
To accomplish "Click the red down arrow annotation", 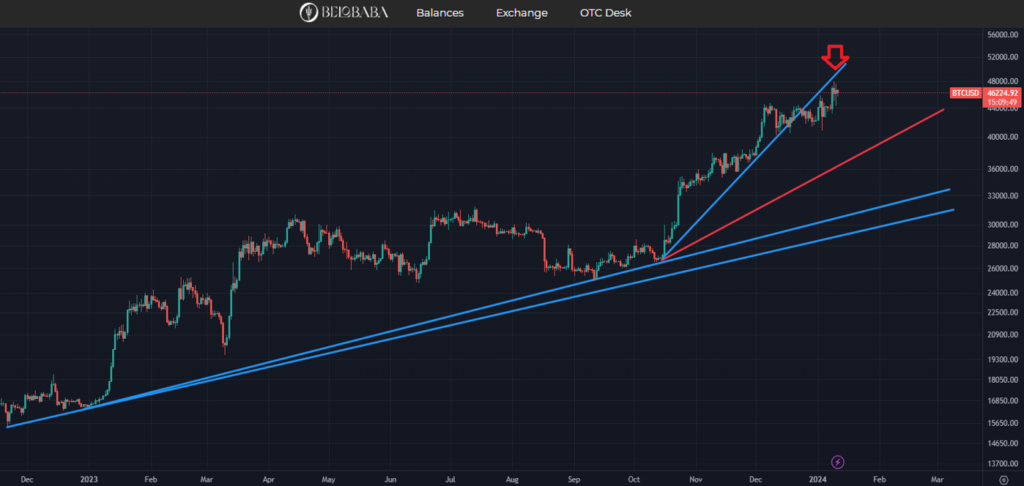I will click(835, 54).
